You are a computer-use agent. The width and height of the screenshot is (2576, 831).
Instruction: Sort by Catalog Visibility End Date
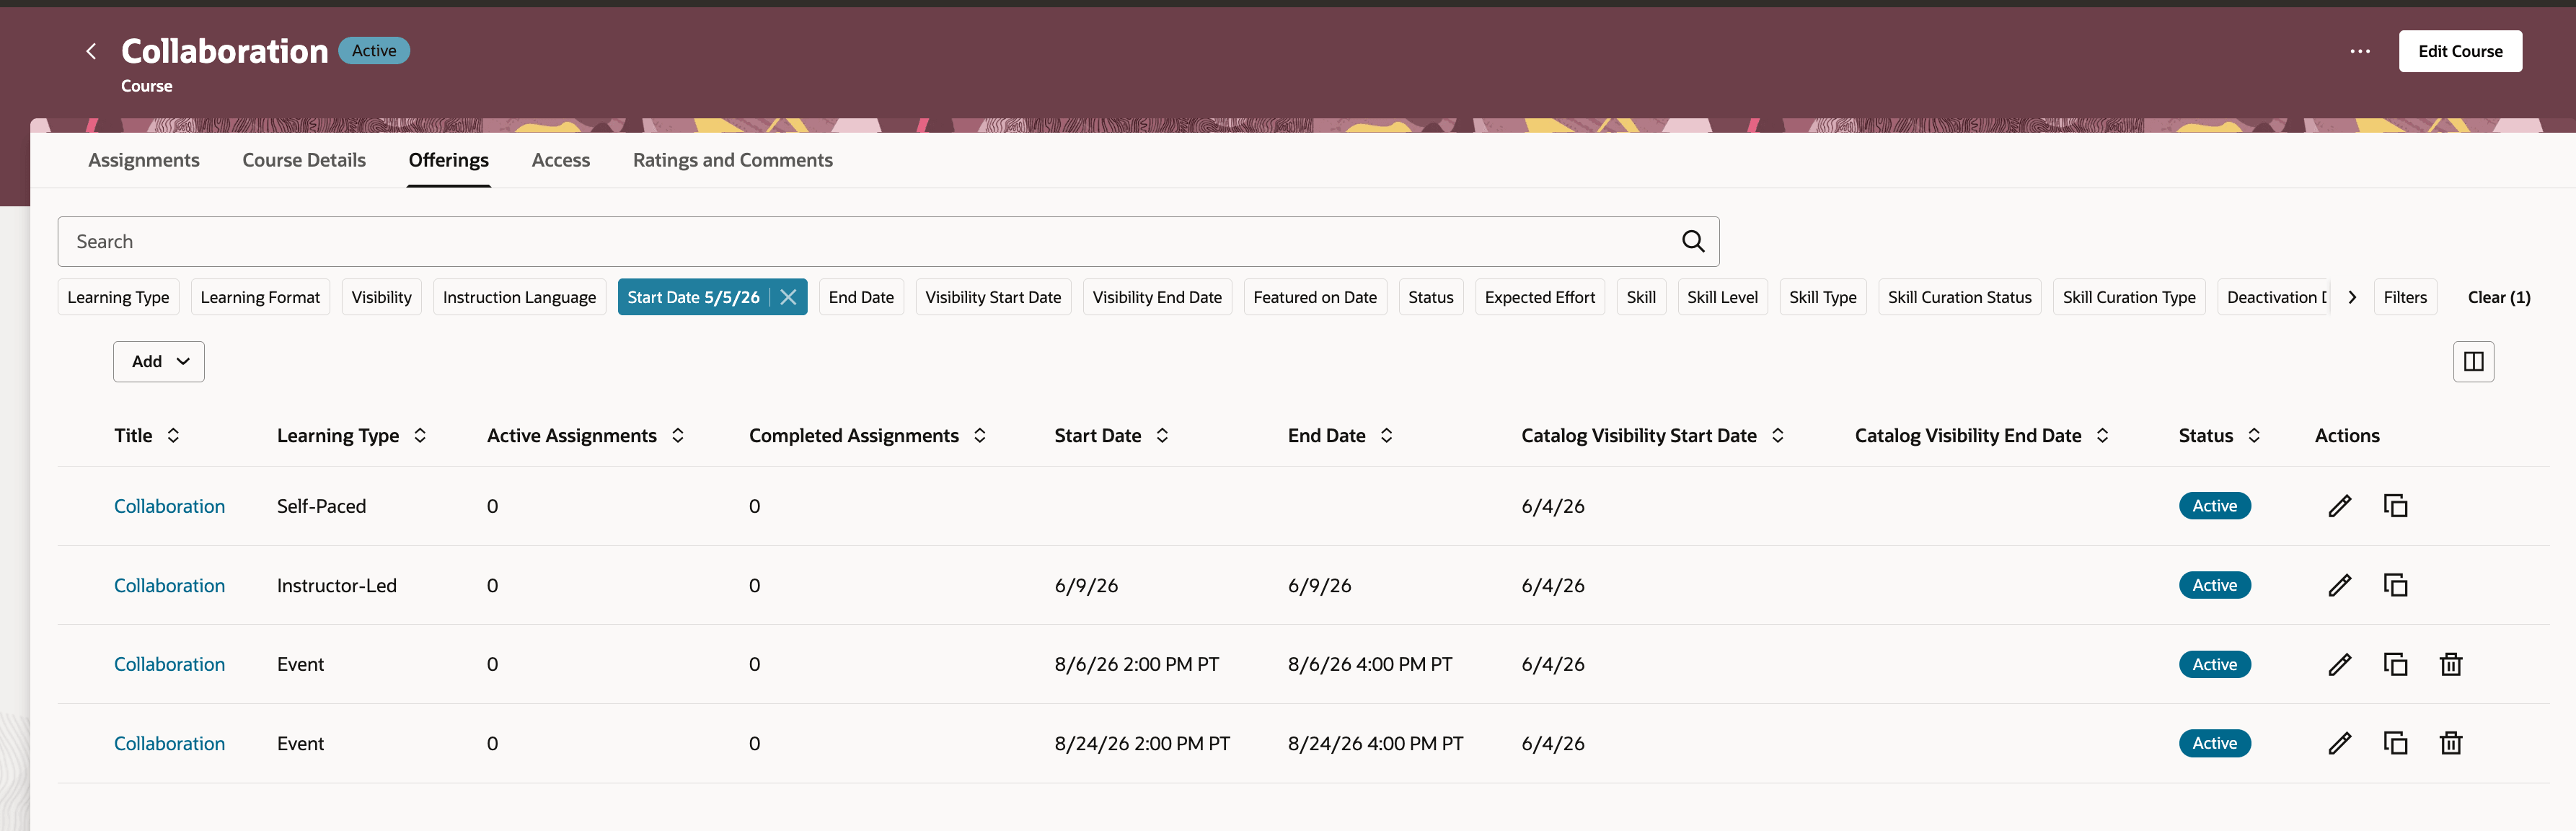pos(2102,435)
